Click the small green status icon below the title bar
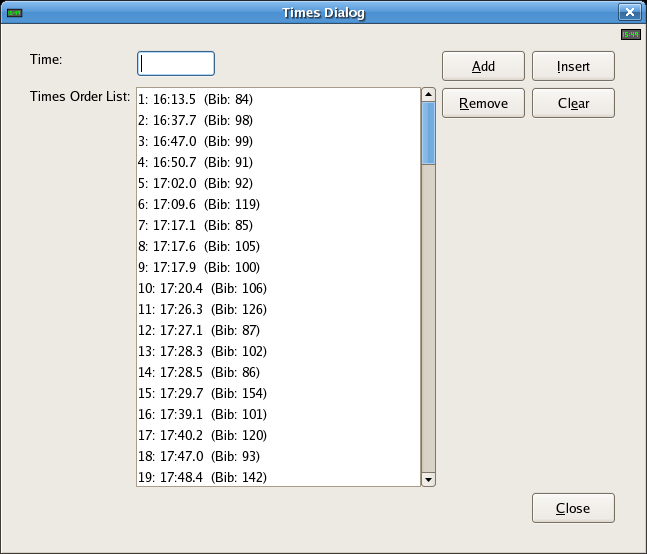647x554 pixels. 630,35
